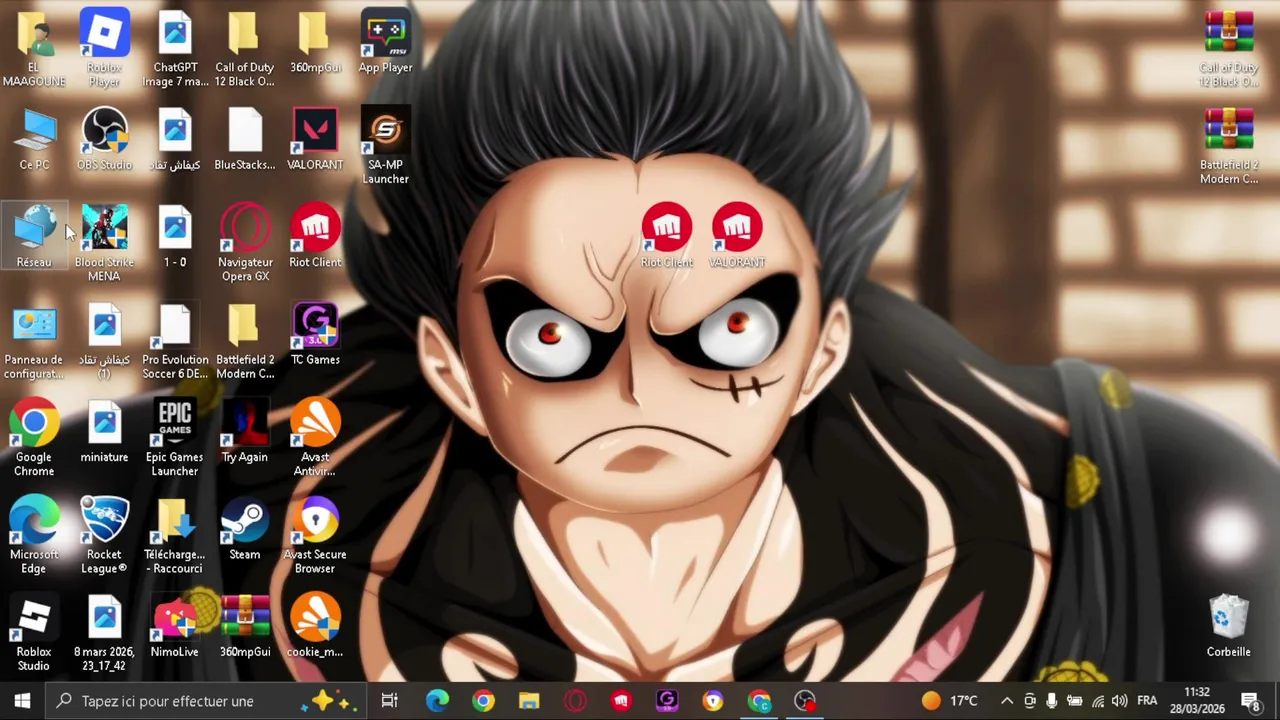Open the Réseau network icon

pyautogui.click(x=34, y=237)
